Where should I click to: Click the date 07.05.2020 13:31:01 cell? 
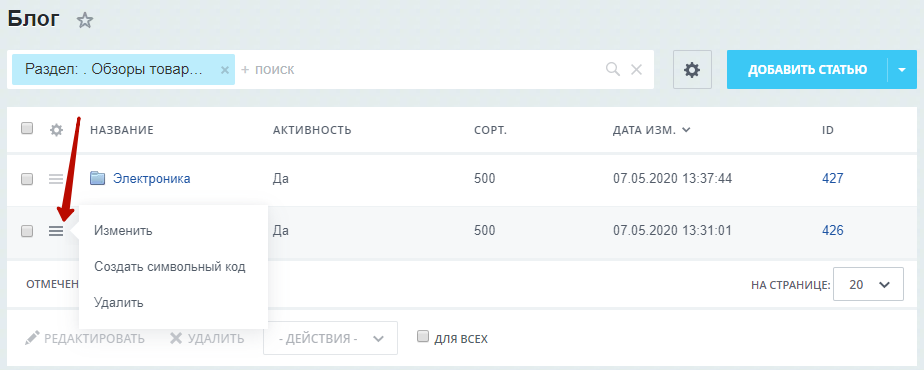pos(672,230)
